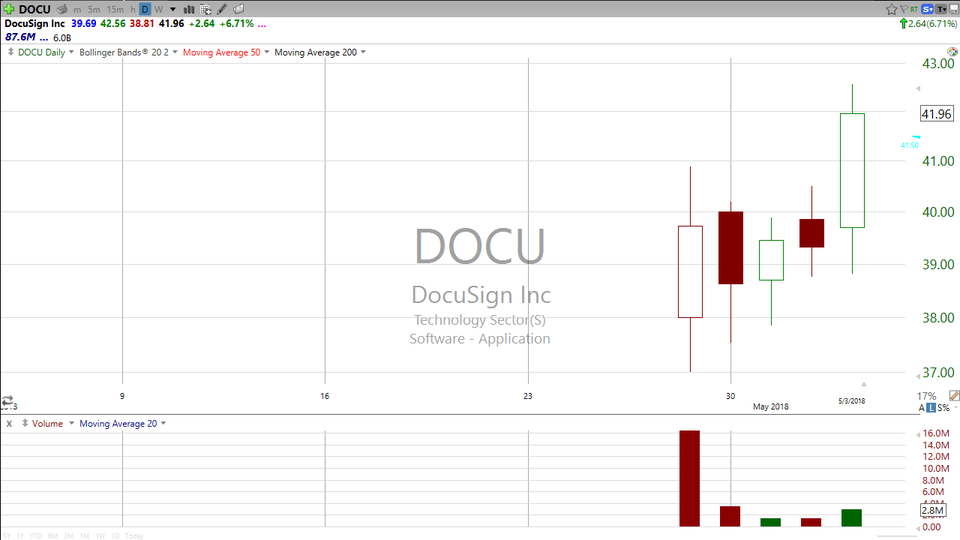Click the green plus add-symbol icon
Screen dimensions: 960x540
coord(9,9)
